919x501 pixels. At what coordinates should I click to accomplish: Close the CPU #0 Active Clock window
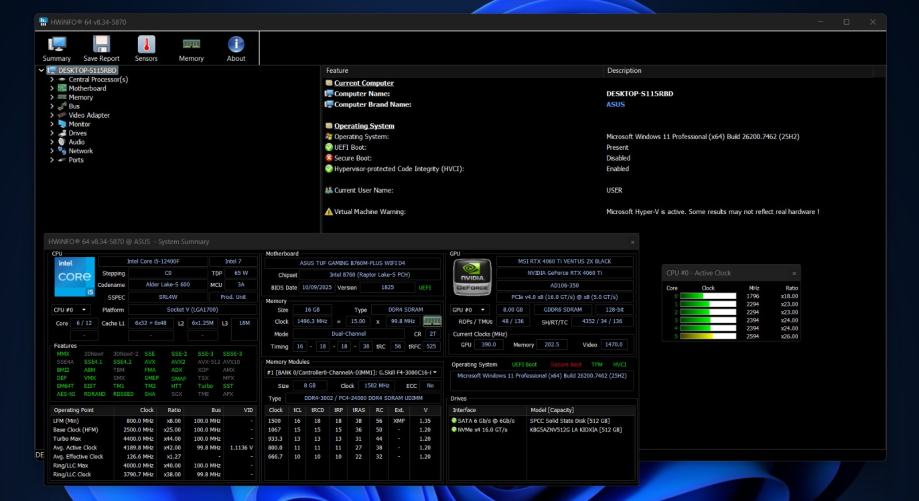794,272
